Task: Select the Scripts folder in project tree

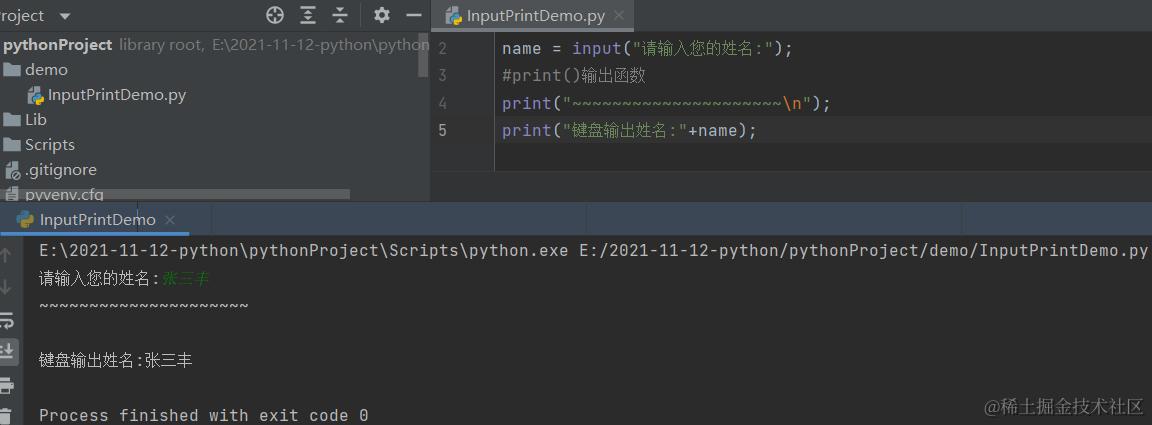Action: [x=49, y=145]
